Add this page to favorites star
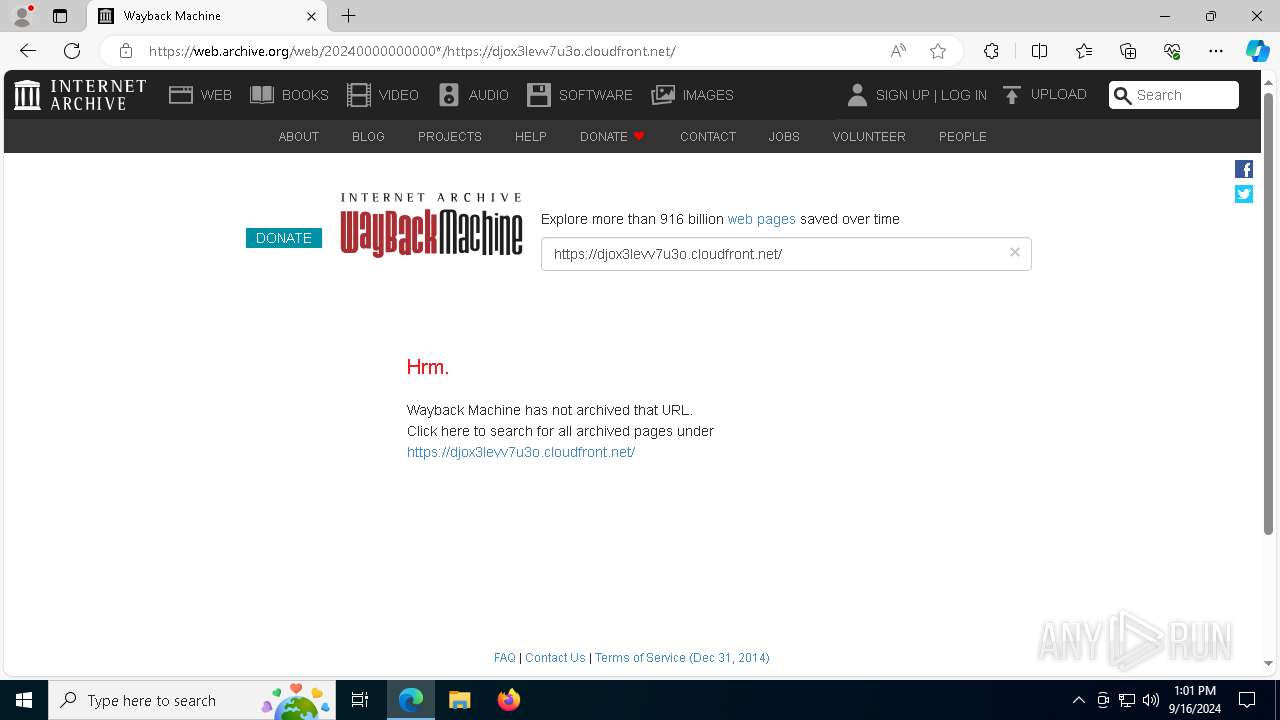Screen dimensions: 1280x720 (x=937, y=51)
